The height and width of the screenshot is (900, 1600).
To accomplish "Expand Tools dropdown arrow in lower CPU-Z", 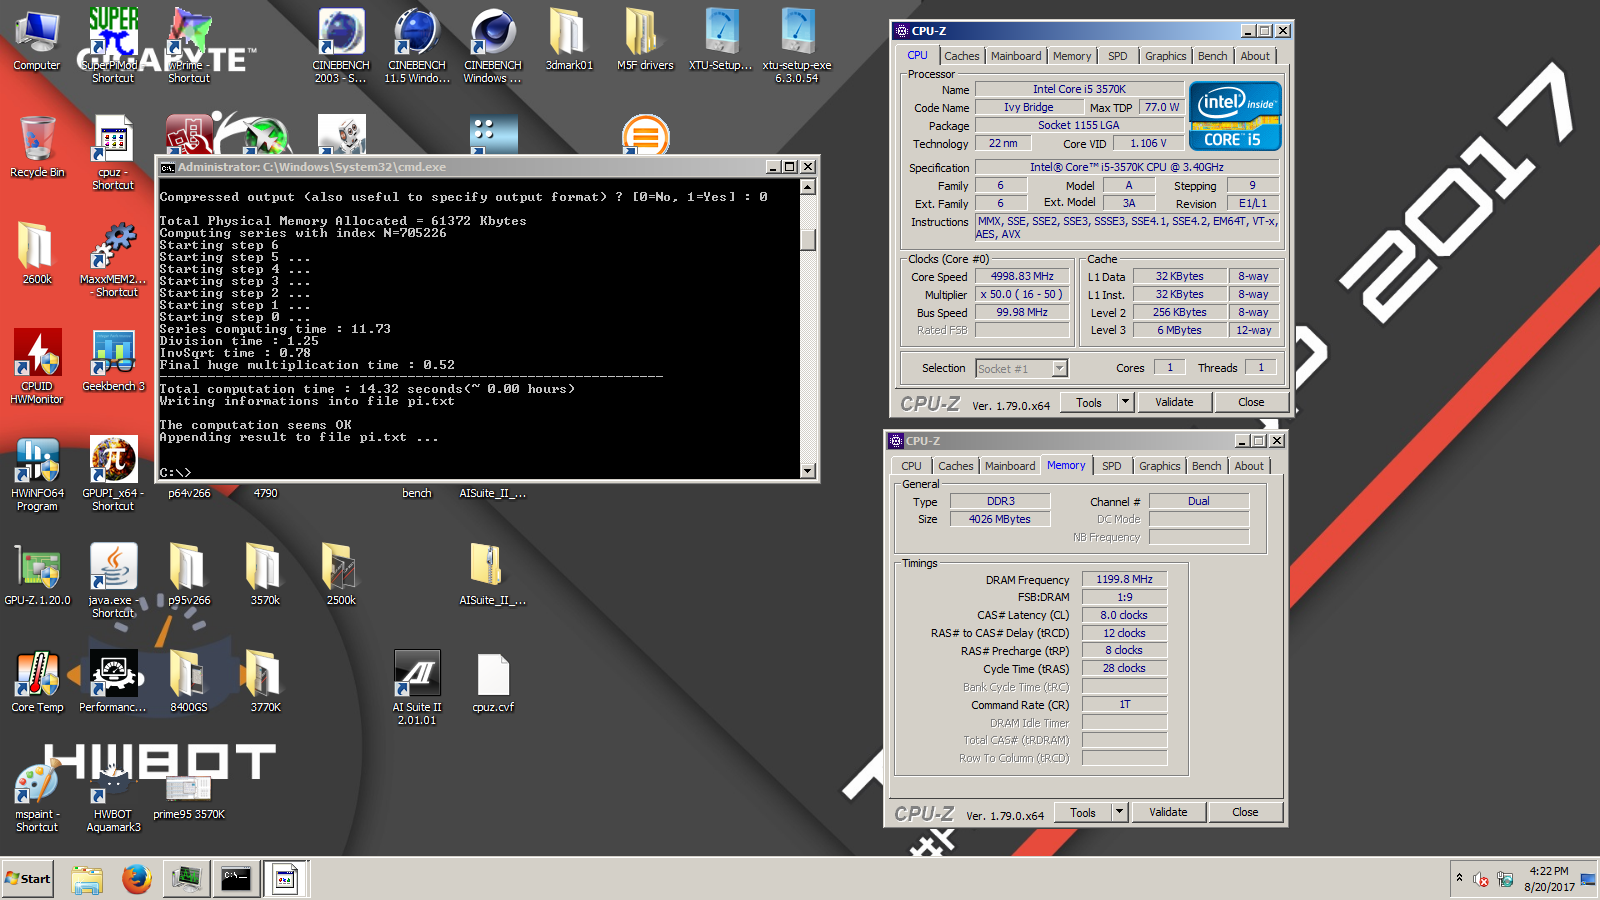I will pos(1119,812).
